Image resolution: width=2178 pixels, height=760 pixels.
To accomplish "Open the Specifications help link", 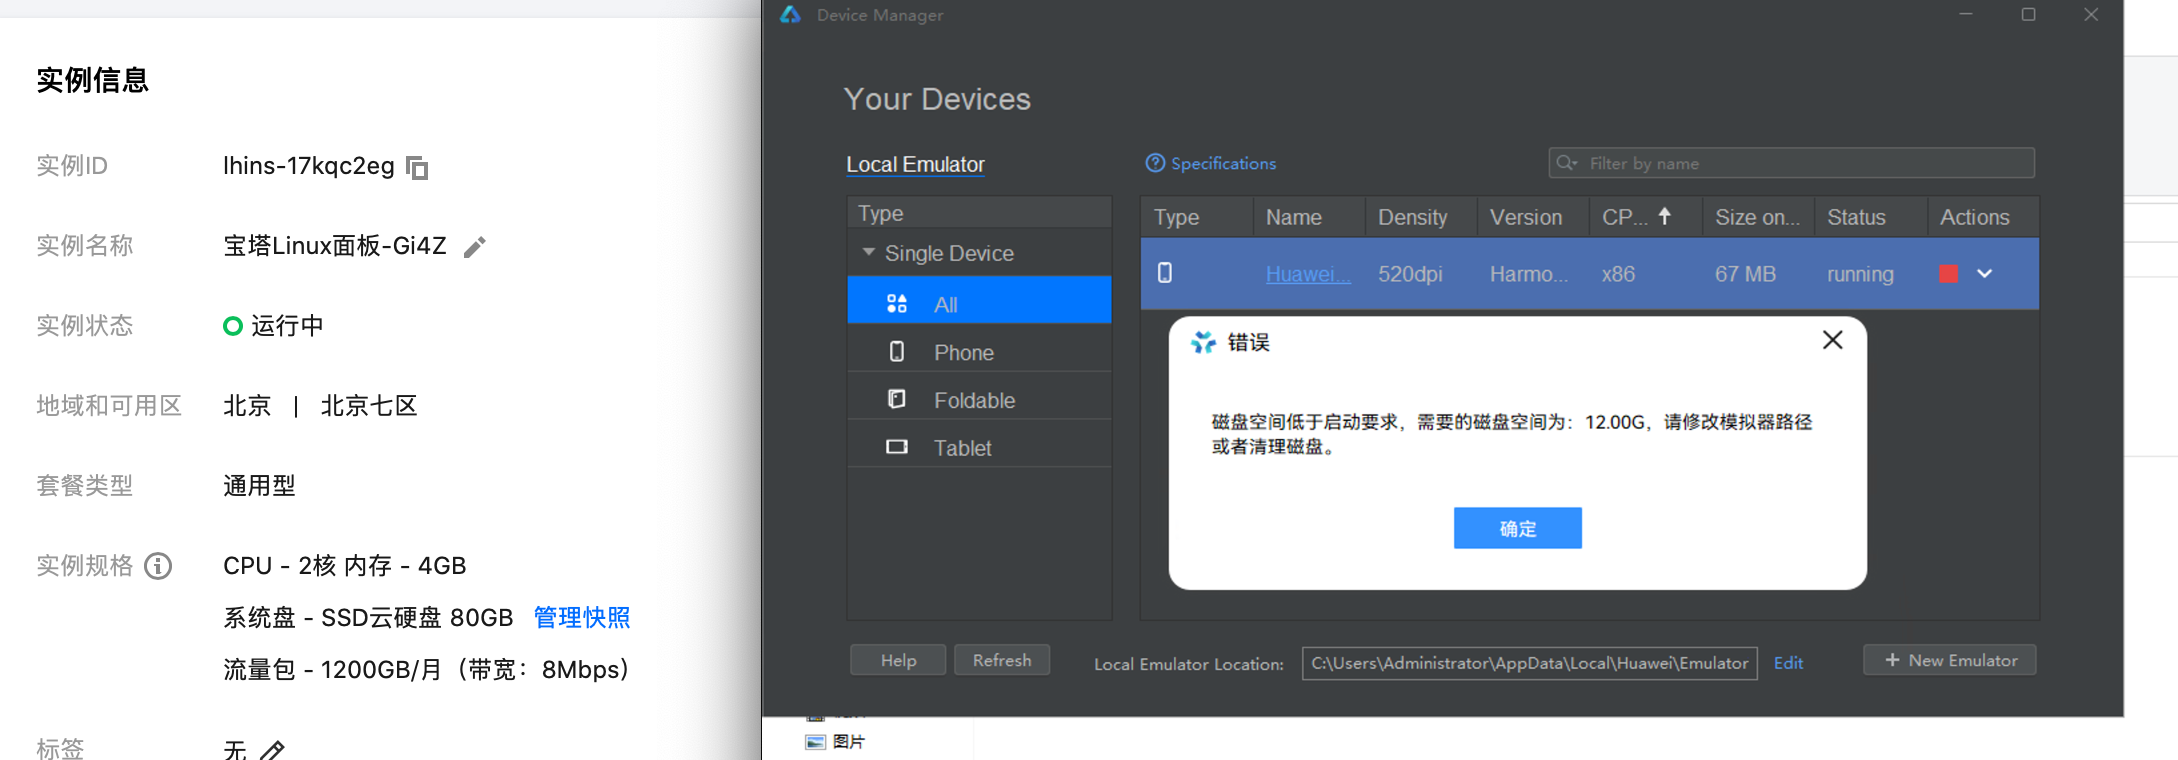I will click(x=1211, y=163).
